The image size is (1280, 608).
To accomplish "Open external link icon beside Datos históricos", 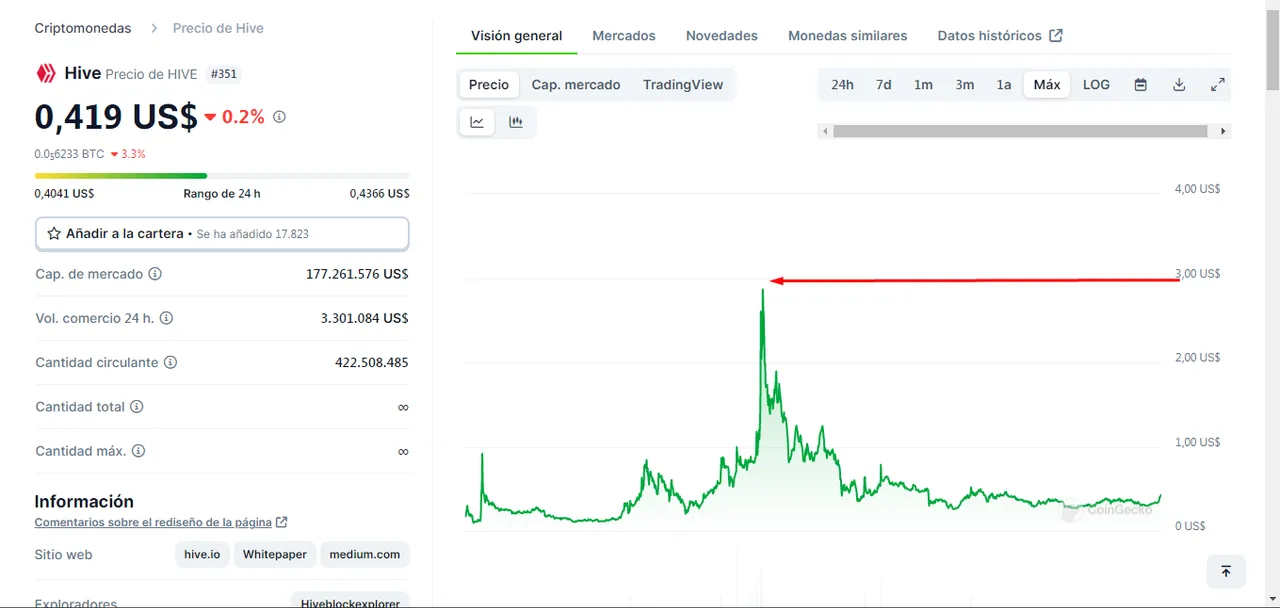I will click(1056, 35).
